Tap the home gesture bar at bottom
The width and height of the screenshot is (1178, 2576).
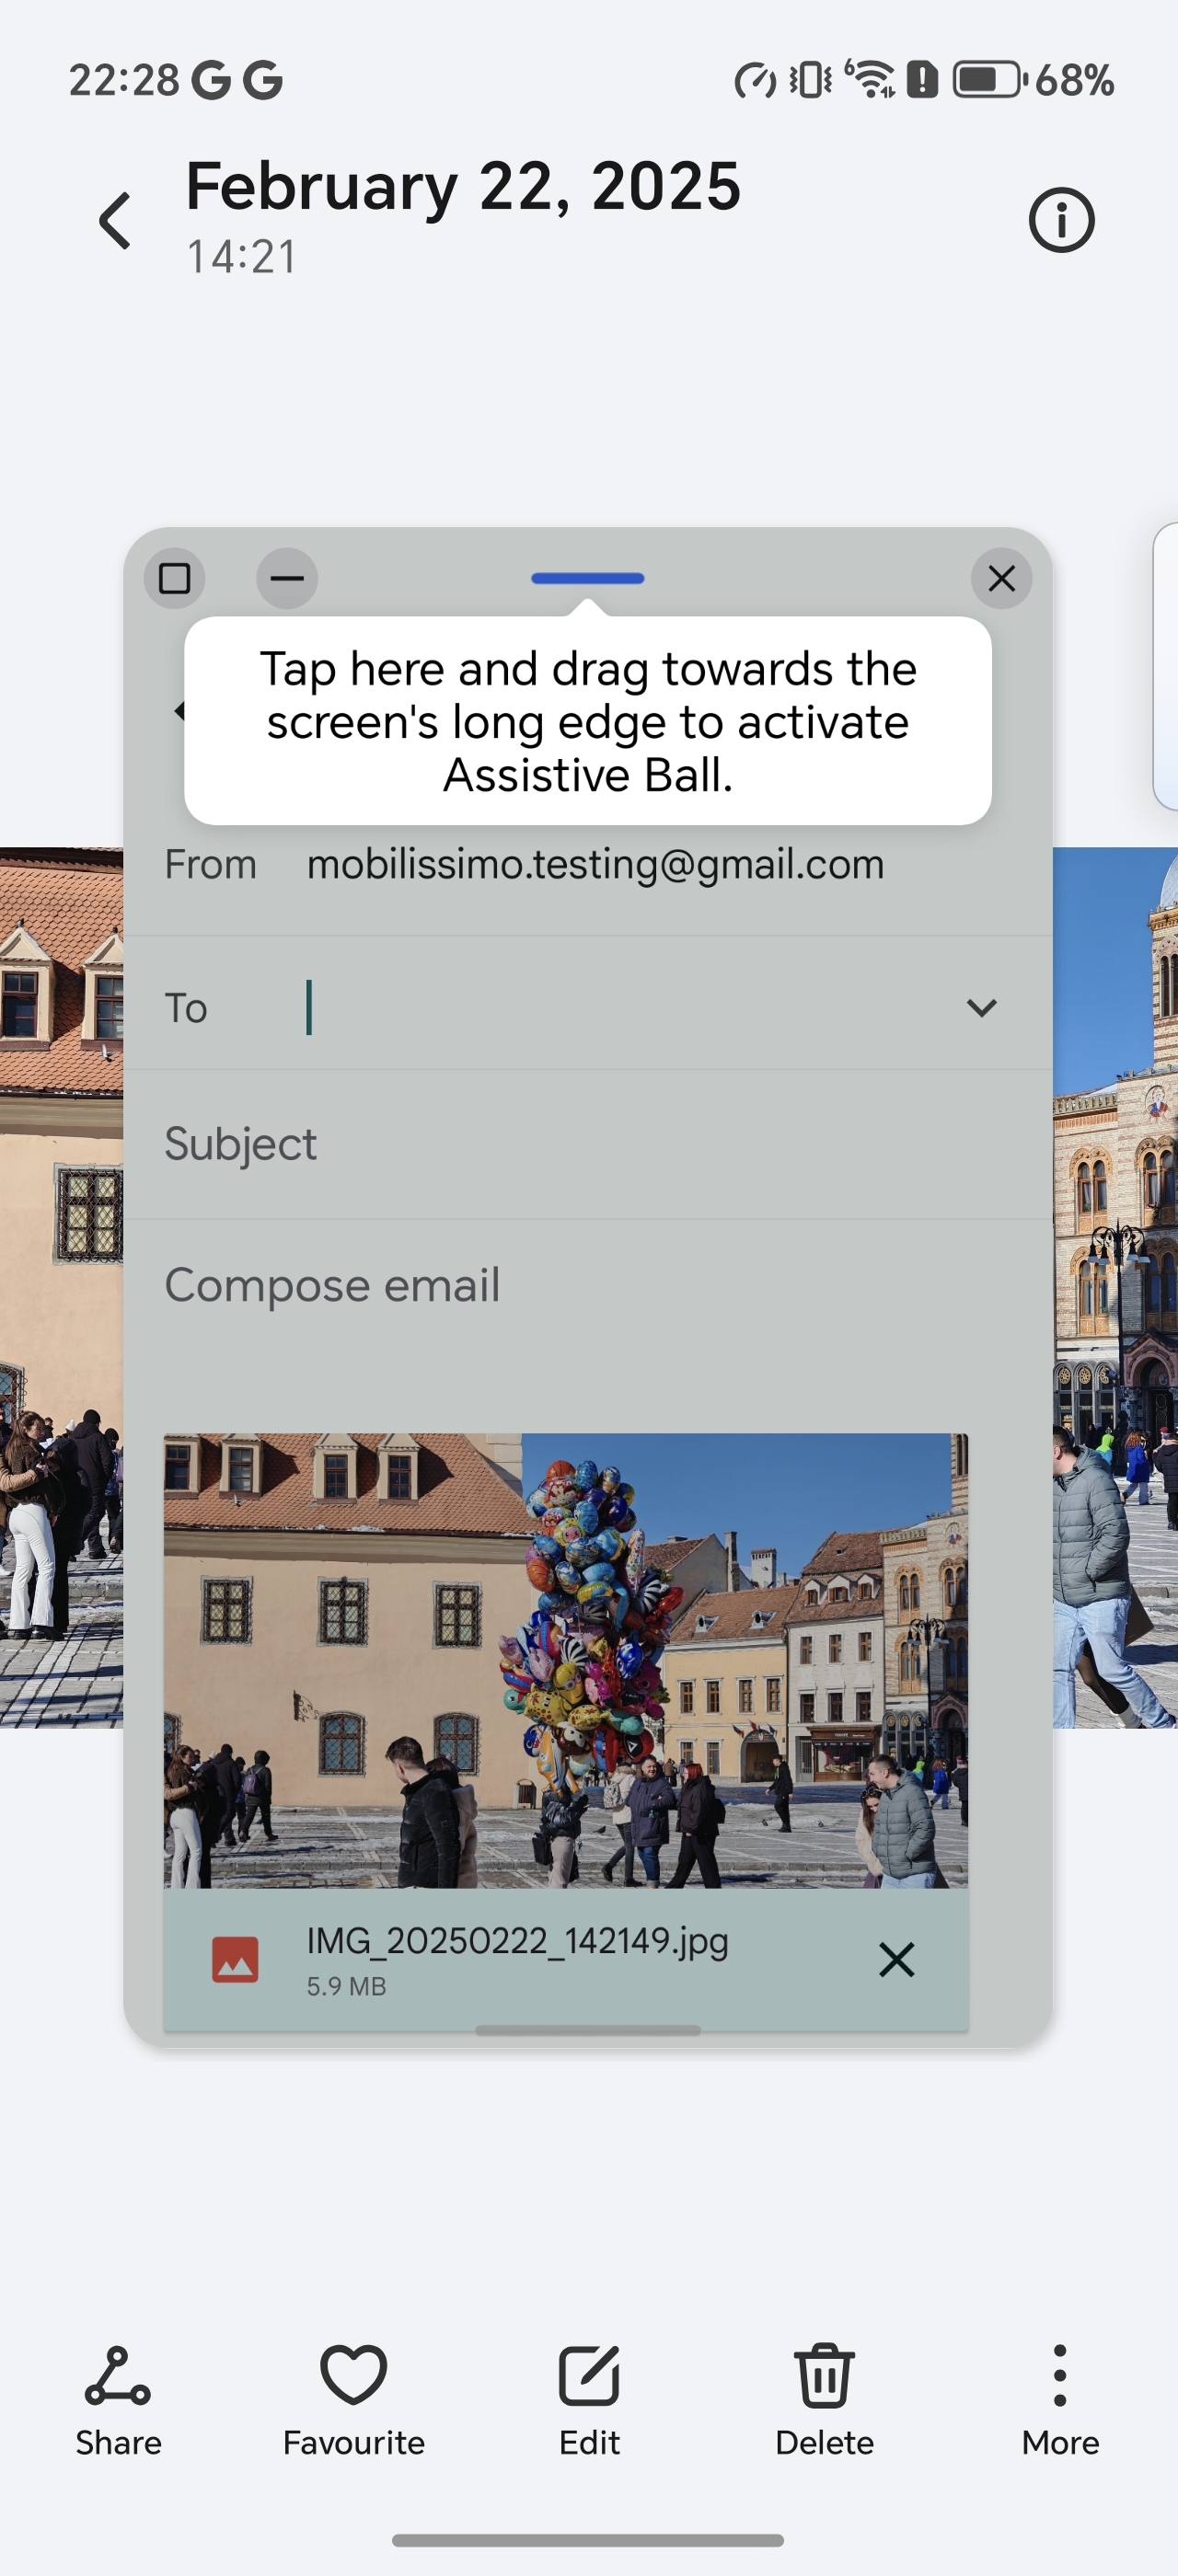pyautogui.click(x=588, y=2540)
